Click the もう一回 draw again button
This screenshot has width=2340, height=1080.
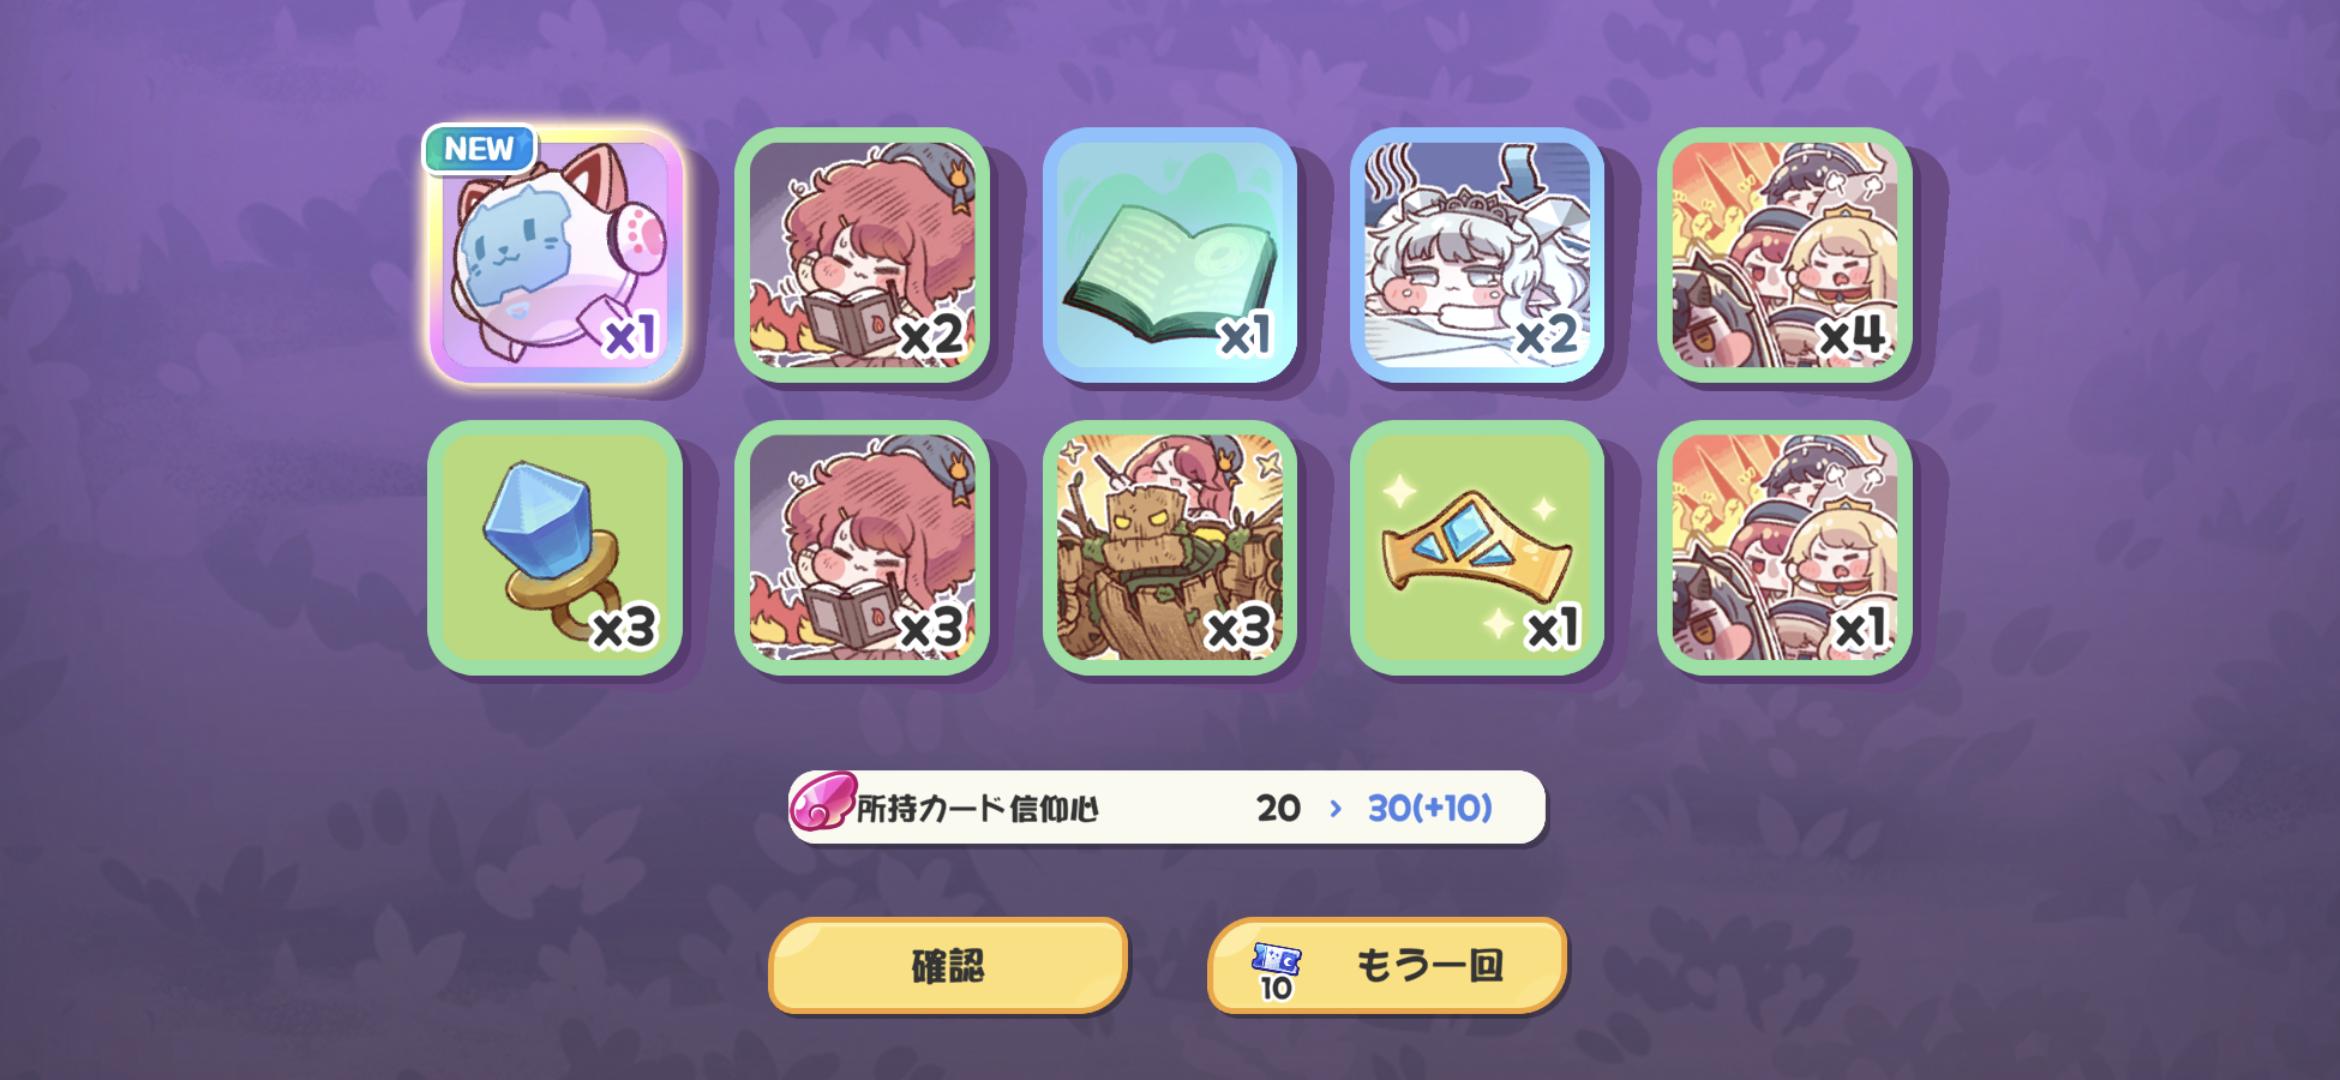[x=1387, y=965]
